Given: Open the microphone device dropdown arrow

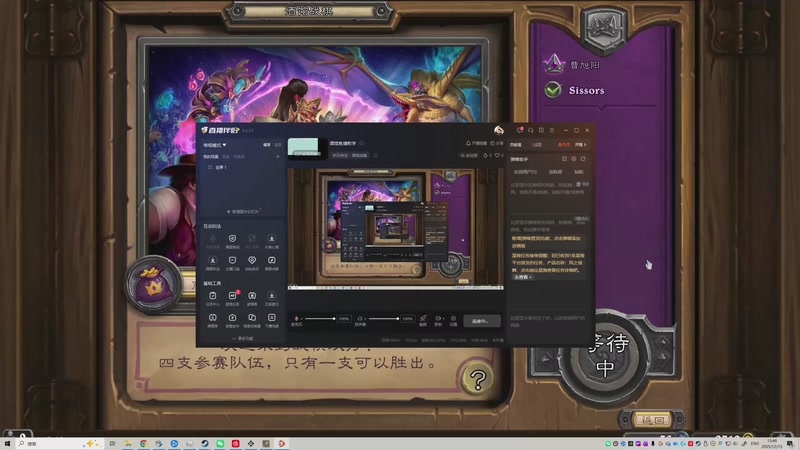Looking at the screenshot, I should (x=302, y=319).
